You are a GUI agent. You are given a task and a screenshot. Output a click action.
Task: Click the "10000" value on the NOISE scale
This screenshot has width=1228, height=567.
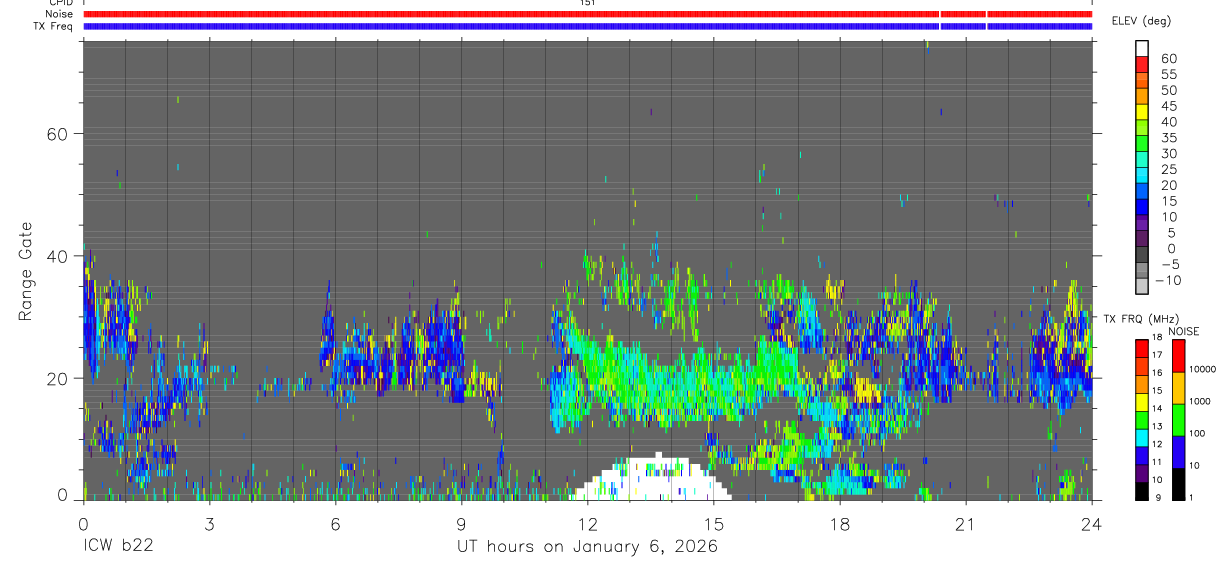click(x=1203, y=369)
